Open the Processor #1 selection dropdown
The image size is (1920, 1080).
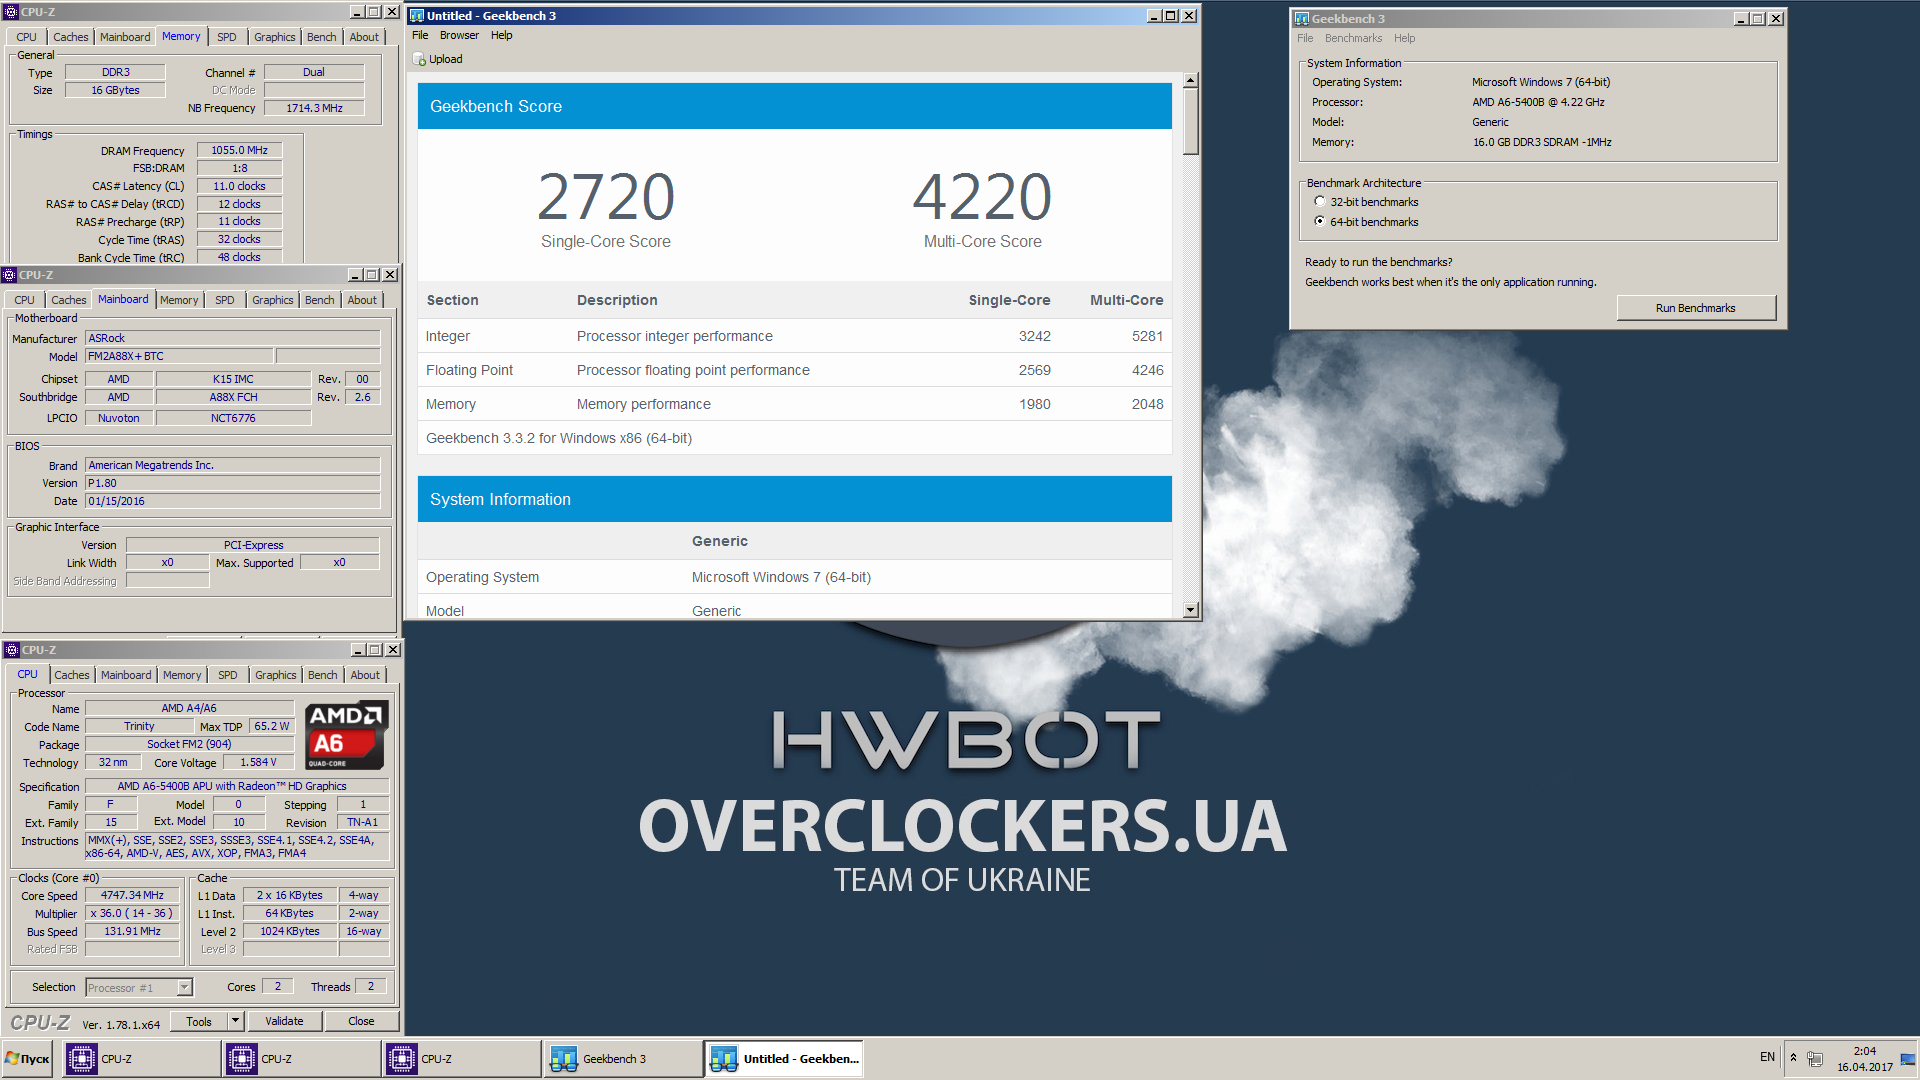click(x=184, y=988)
